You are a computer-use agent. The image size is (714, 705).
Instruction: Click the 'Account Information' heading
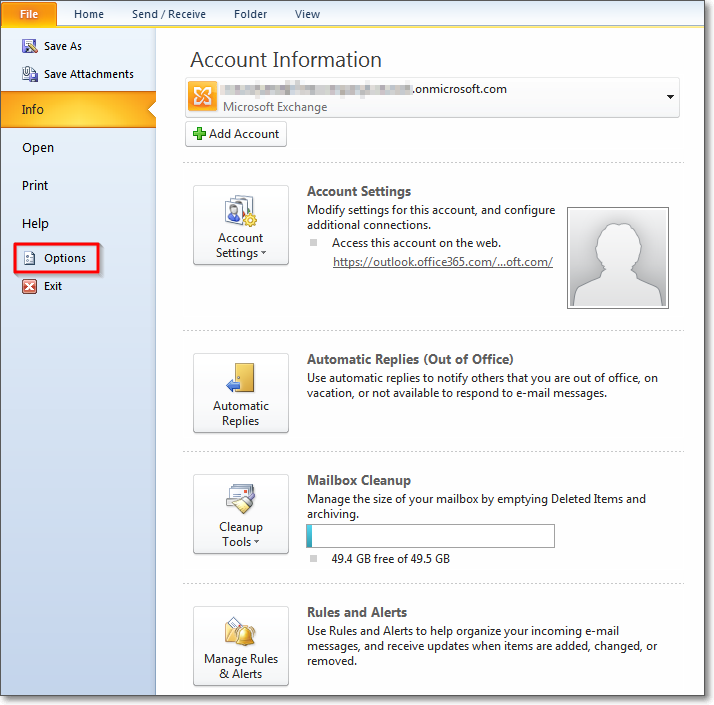[286, 60]
